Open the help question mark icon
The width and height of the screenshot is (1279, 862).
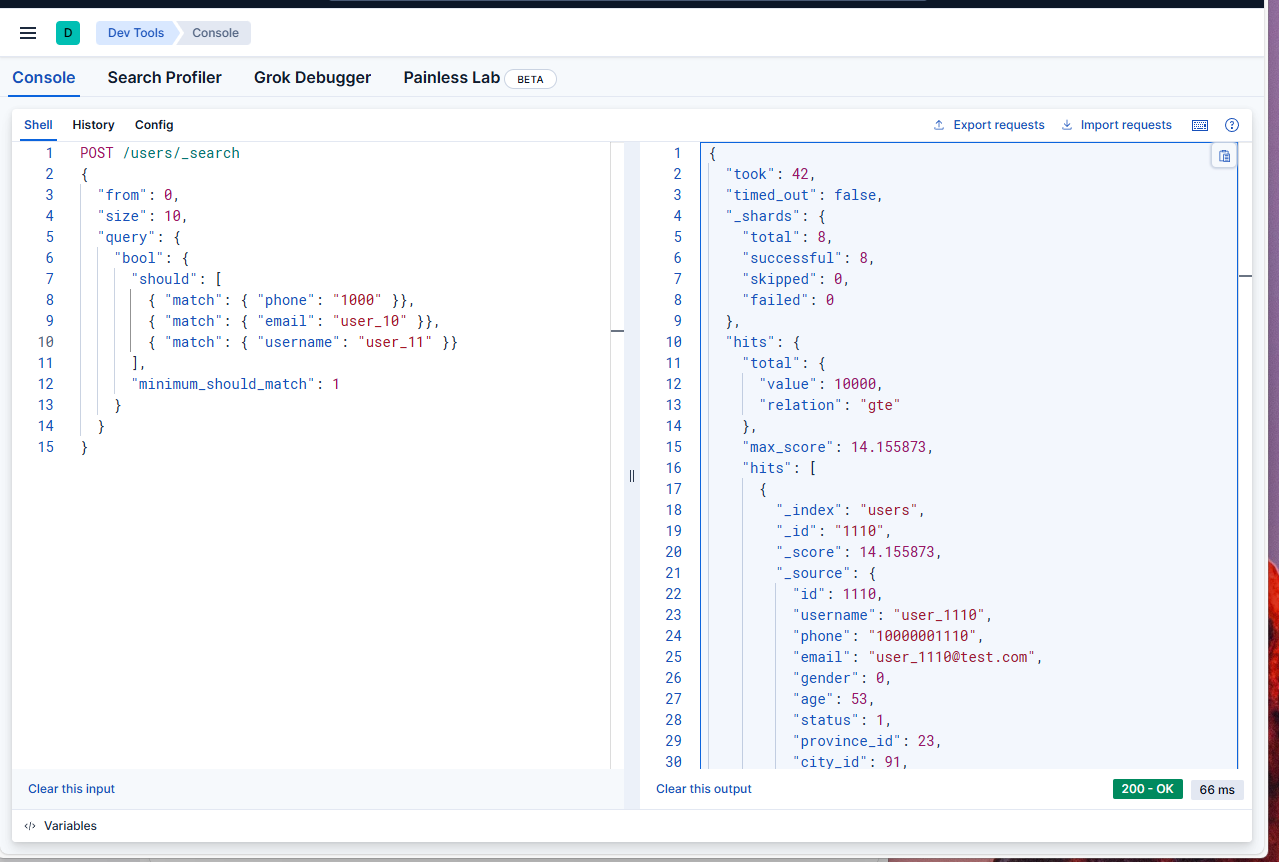coord(1232,125)
